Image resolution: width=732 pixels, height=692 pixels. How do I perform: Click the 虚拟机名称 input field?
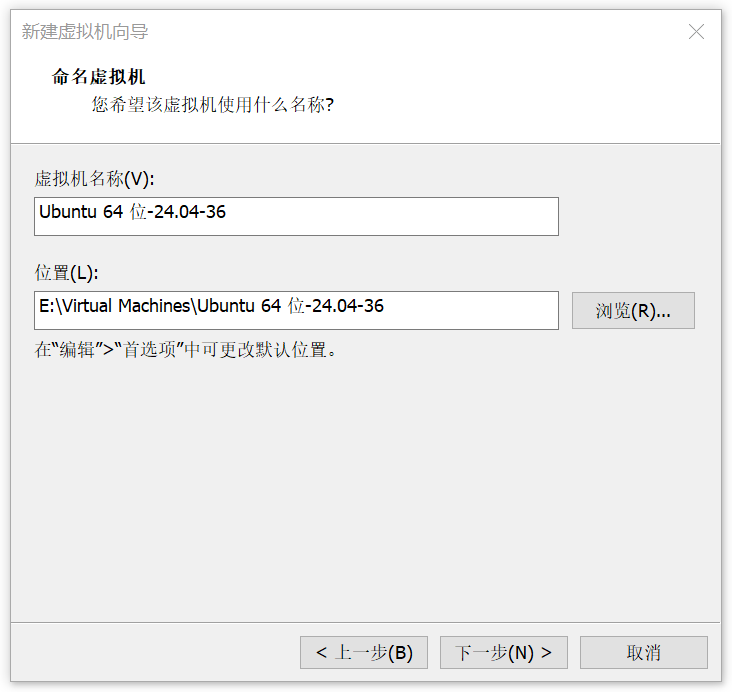296,216
